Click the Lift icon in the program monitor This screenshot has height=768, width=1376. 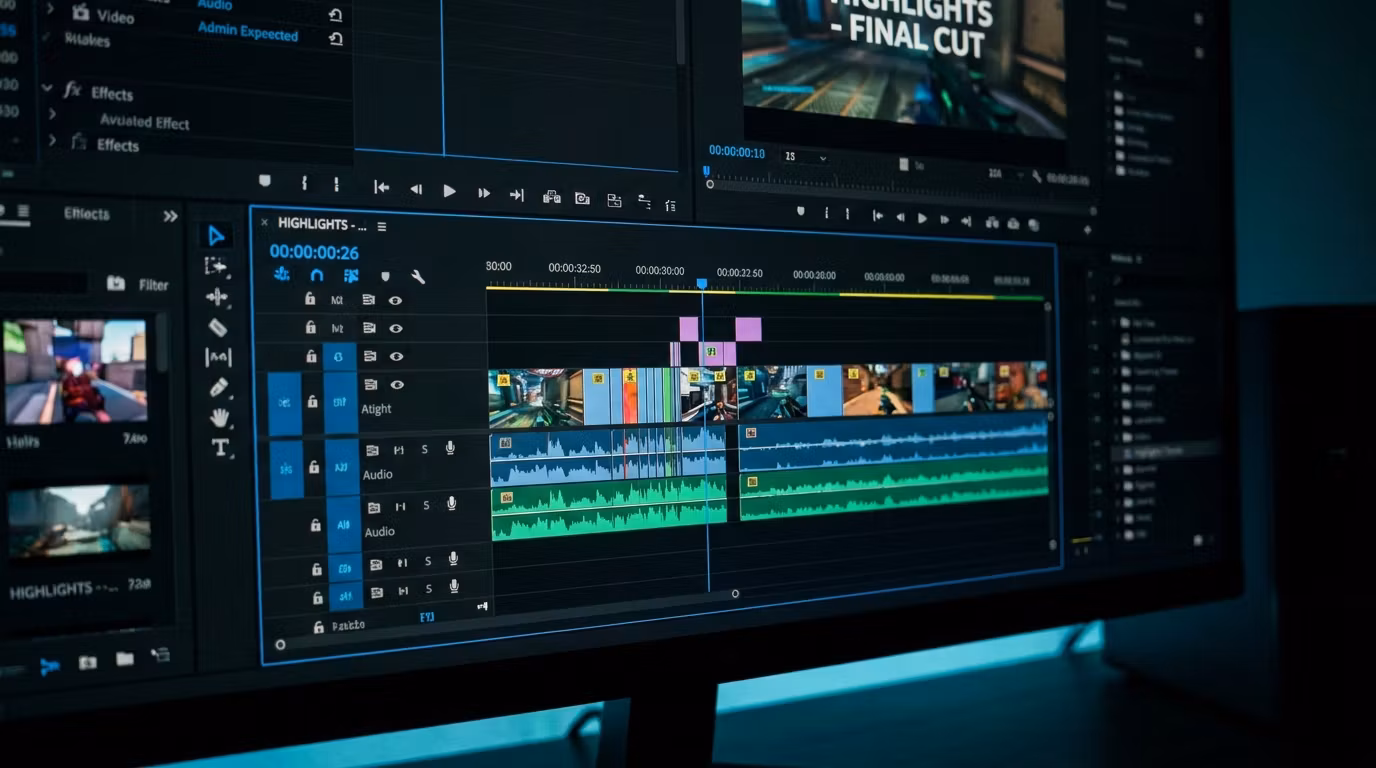pos(994,222)
